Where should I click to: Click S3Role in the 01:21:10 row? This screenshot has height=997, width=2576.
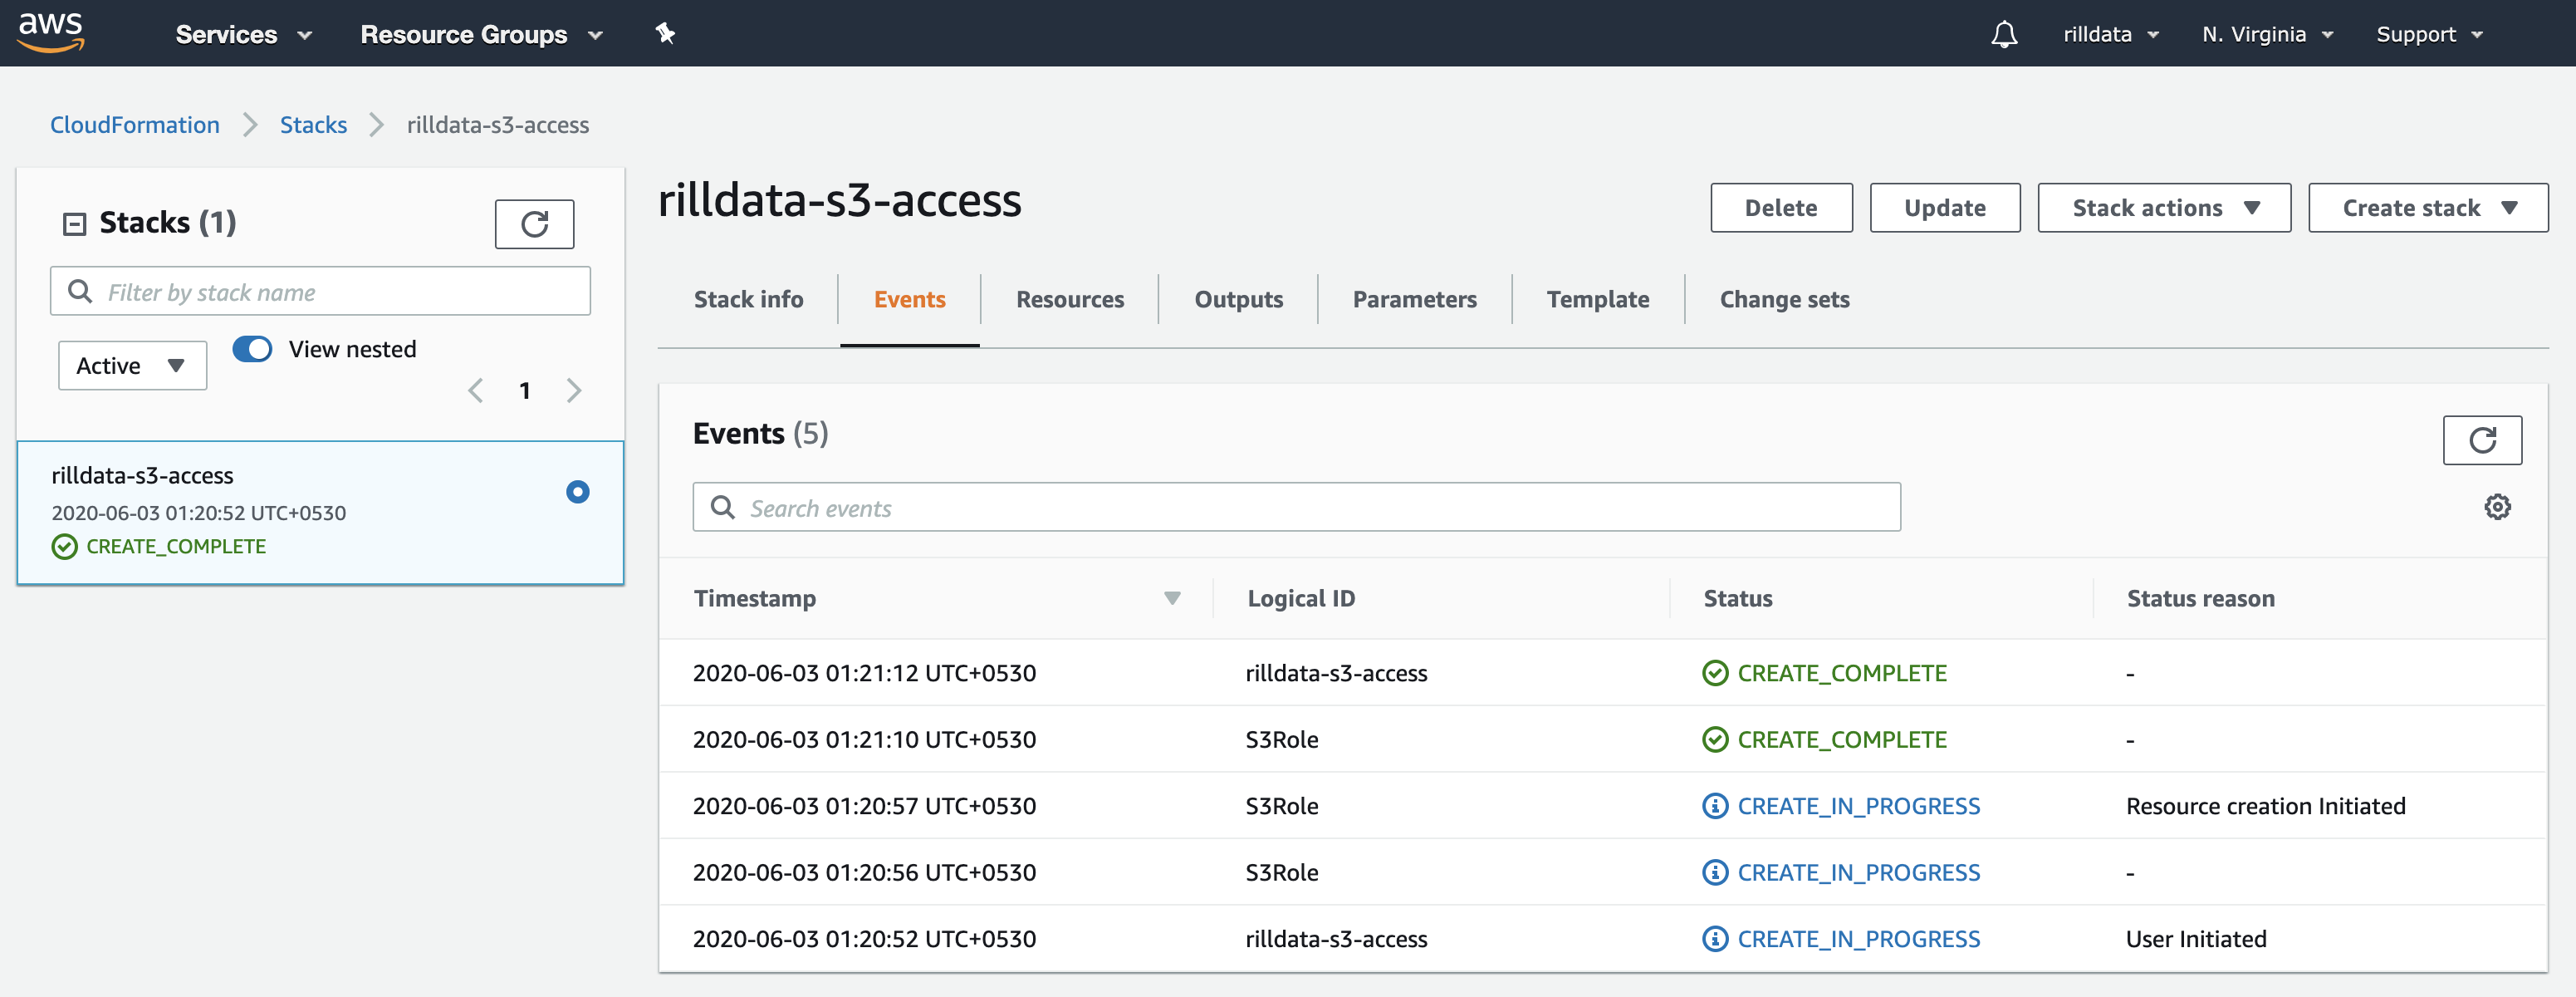click(x=1281, y=739)
